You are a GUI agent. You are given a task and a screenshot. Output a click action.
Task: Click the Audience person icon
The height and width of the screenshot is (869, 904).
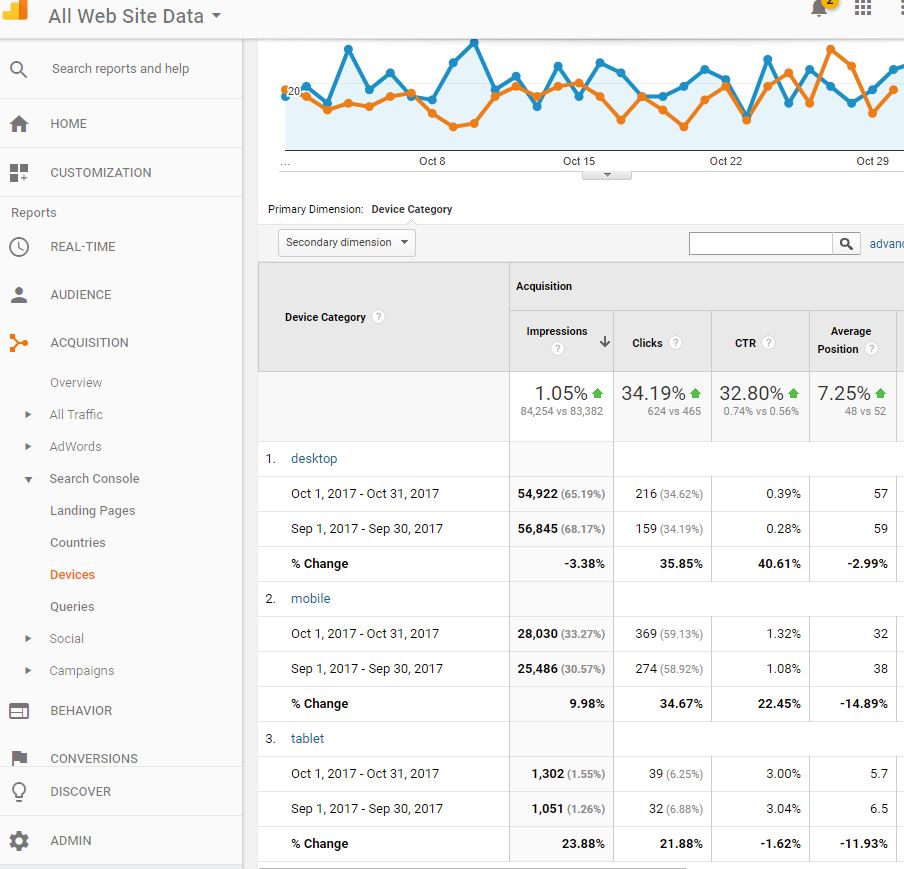click(20, 294)
